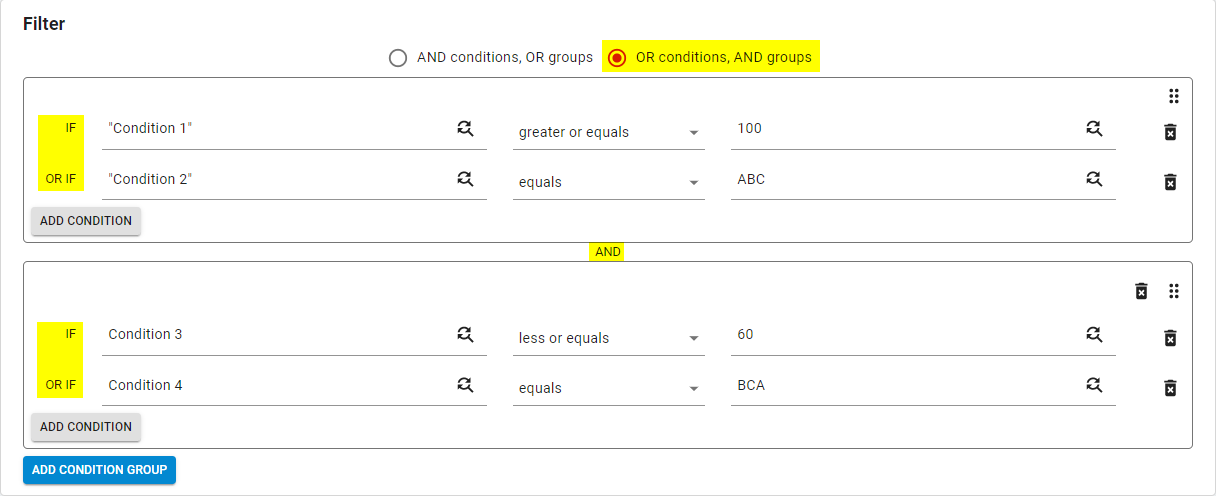Open the "greater or equals" operator dropdown
Screen dimensions: 1216x496
coord(609,131)
